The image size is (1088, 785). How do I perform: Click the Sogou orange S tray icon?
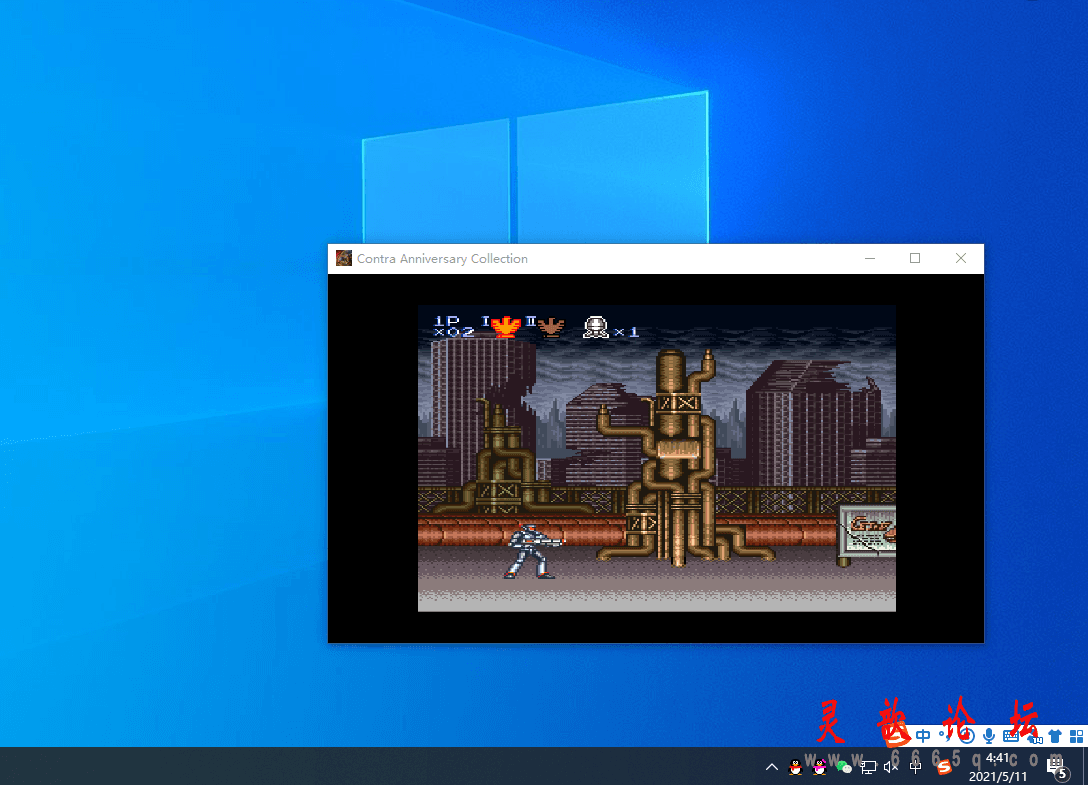(944, 767)
